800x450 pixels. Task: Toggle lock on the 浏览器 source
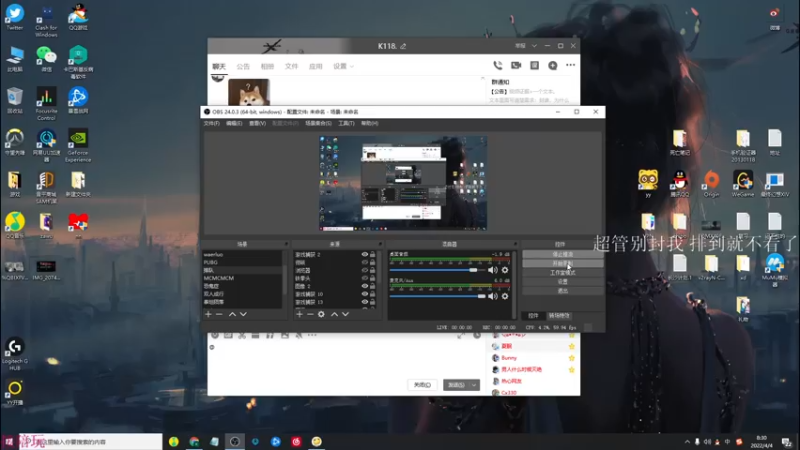[372, 270]
